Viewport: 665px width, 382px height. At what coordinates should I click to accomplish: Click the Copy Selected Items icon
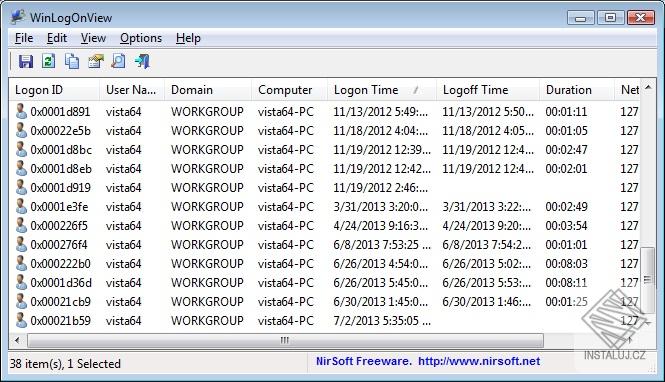pyautogui.click(x=72, y=61)
